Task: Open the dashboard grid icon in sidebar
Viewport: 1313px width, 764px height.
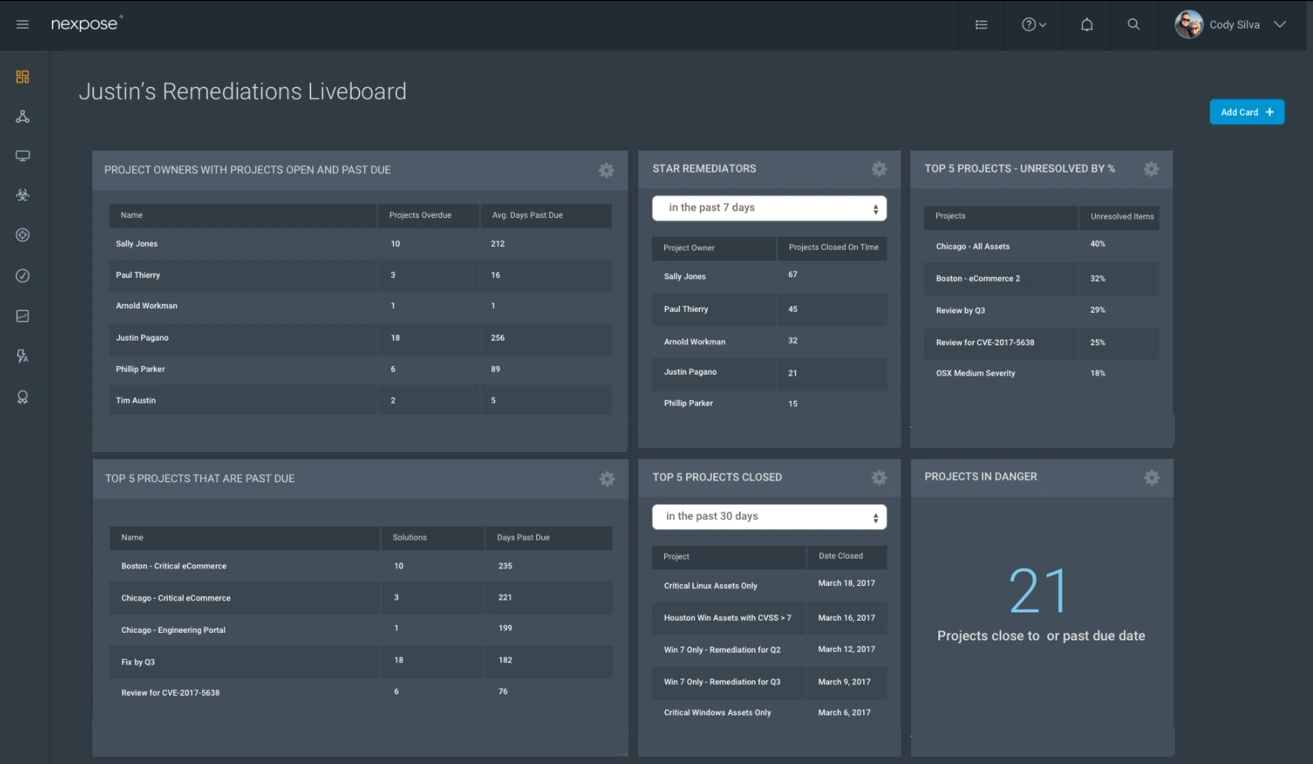Action: (x=21, y=76)
